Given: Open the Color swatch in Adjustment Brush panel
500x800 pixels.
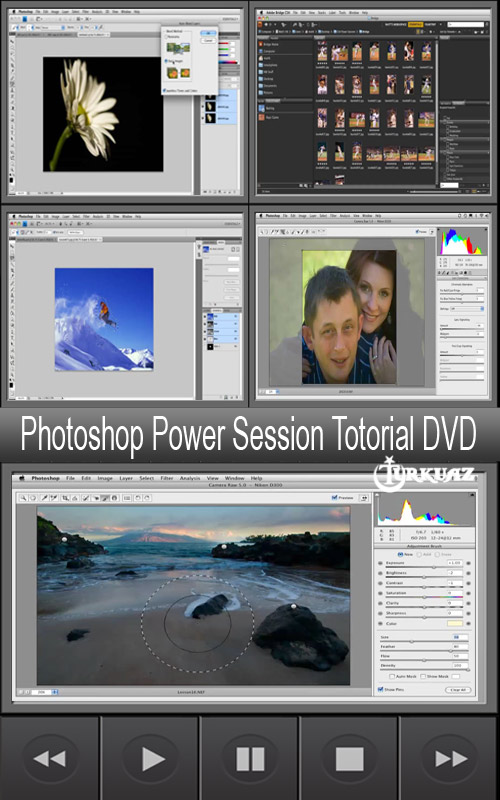Looking at the screenshot, I should pyautogui.click(x=455, y=623).
